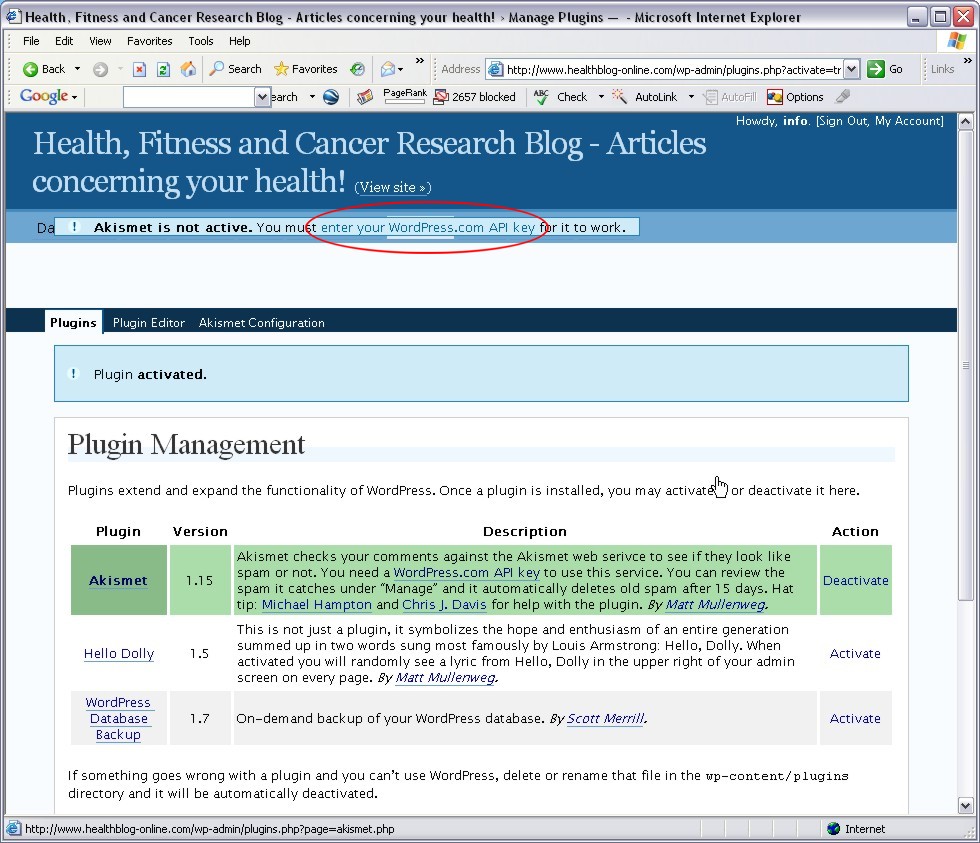
Task: Click the IE page icon in the title bar
Action: pyautogui.click(x=13, y=16)
